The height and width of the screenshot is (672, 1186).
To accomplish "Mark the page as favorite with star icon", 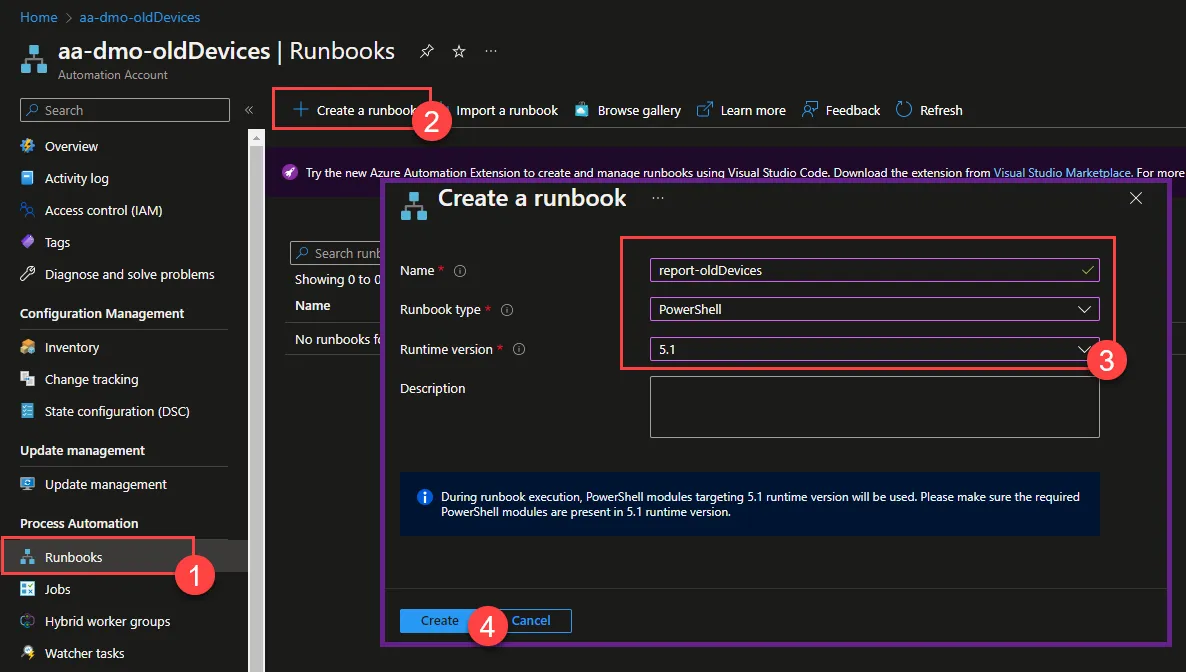I will 458,51.
